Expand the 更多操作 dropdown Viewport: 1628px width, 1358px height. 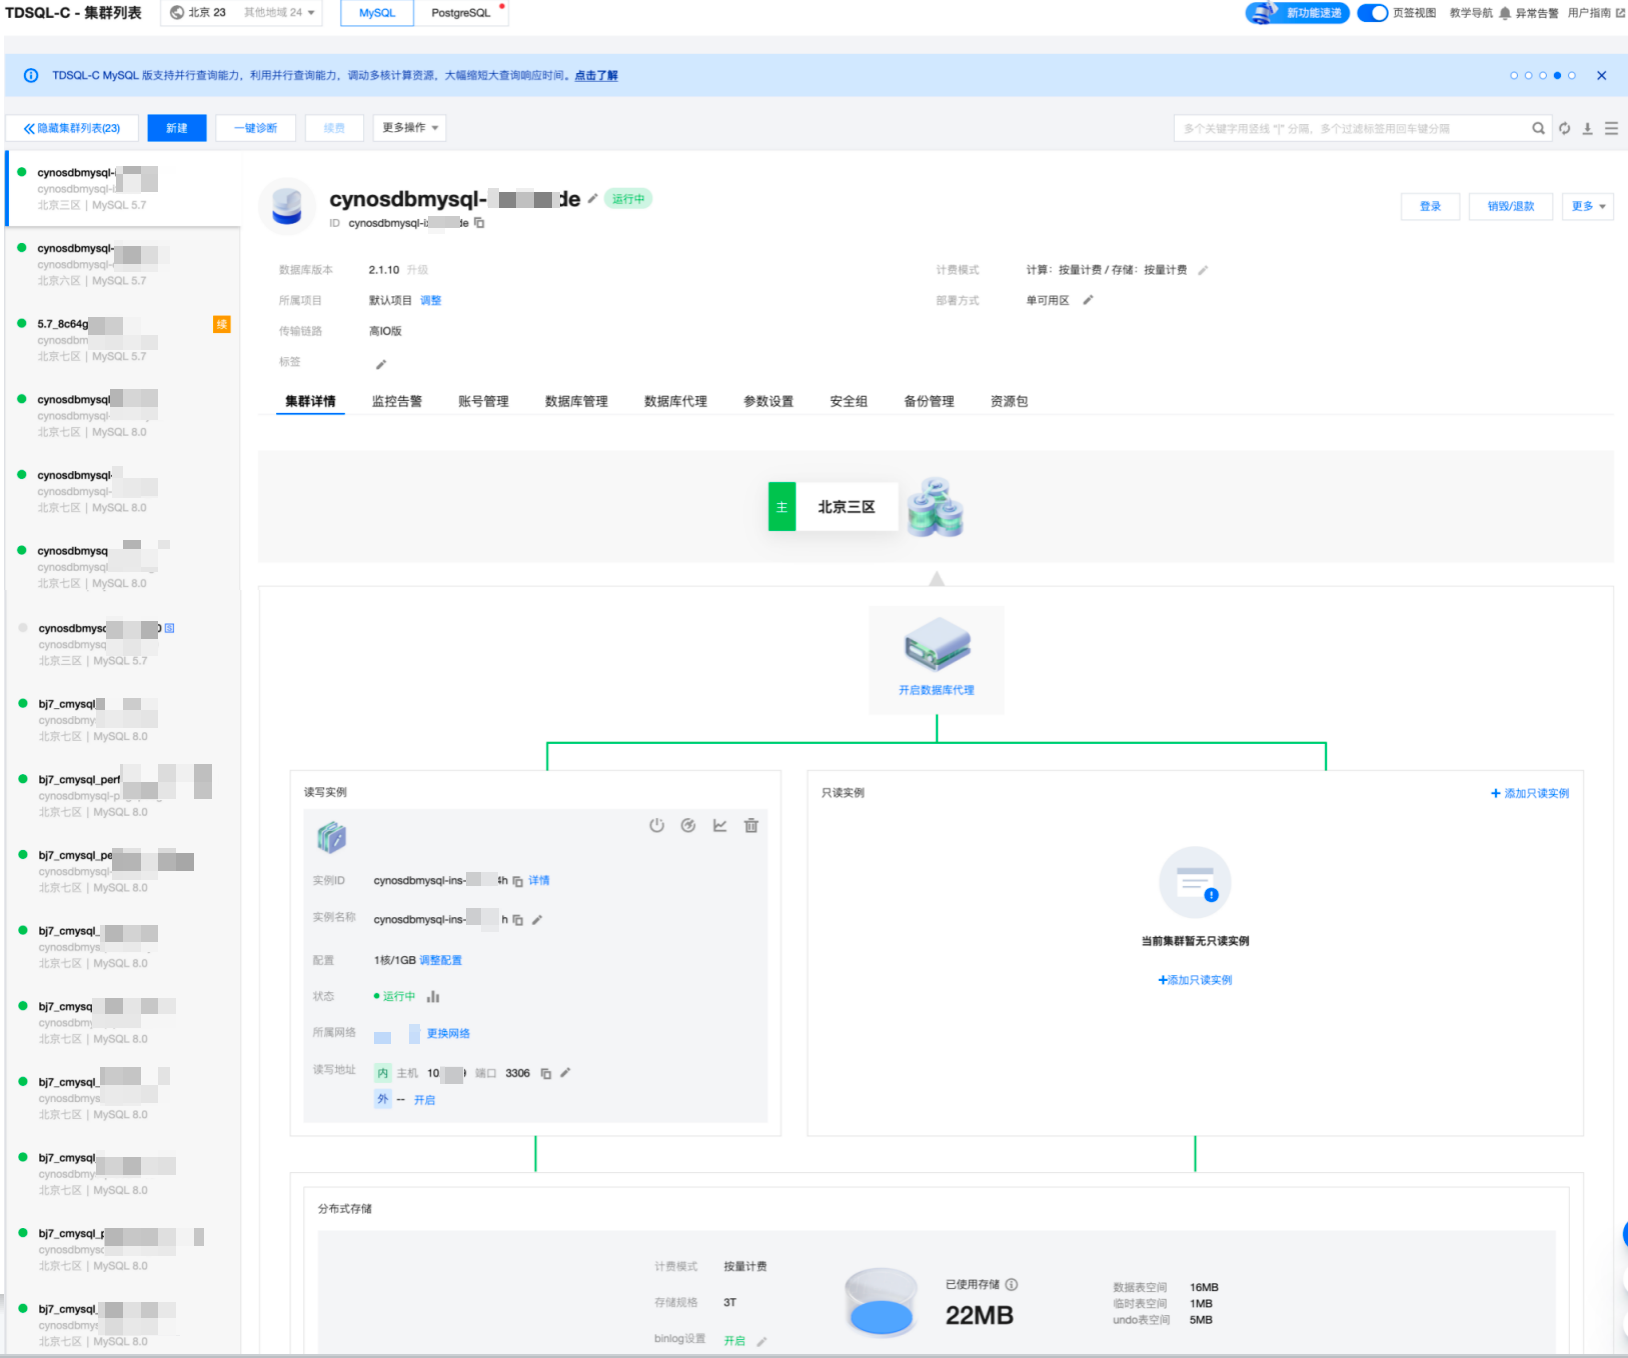click(410, 128)
